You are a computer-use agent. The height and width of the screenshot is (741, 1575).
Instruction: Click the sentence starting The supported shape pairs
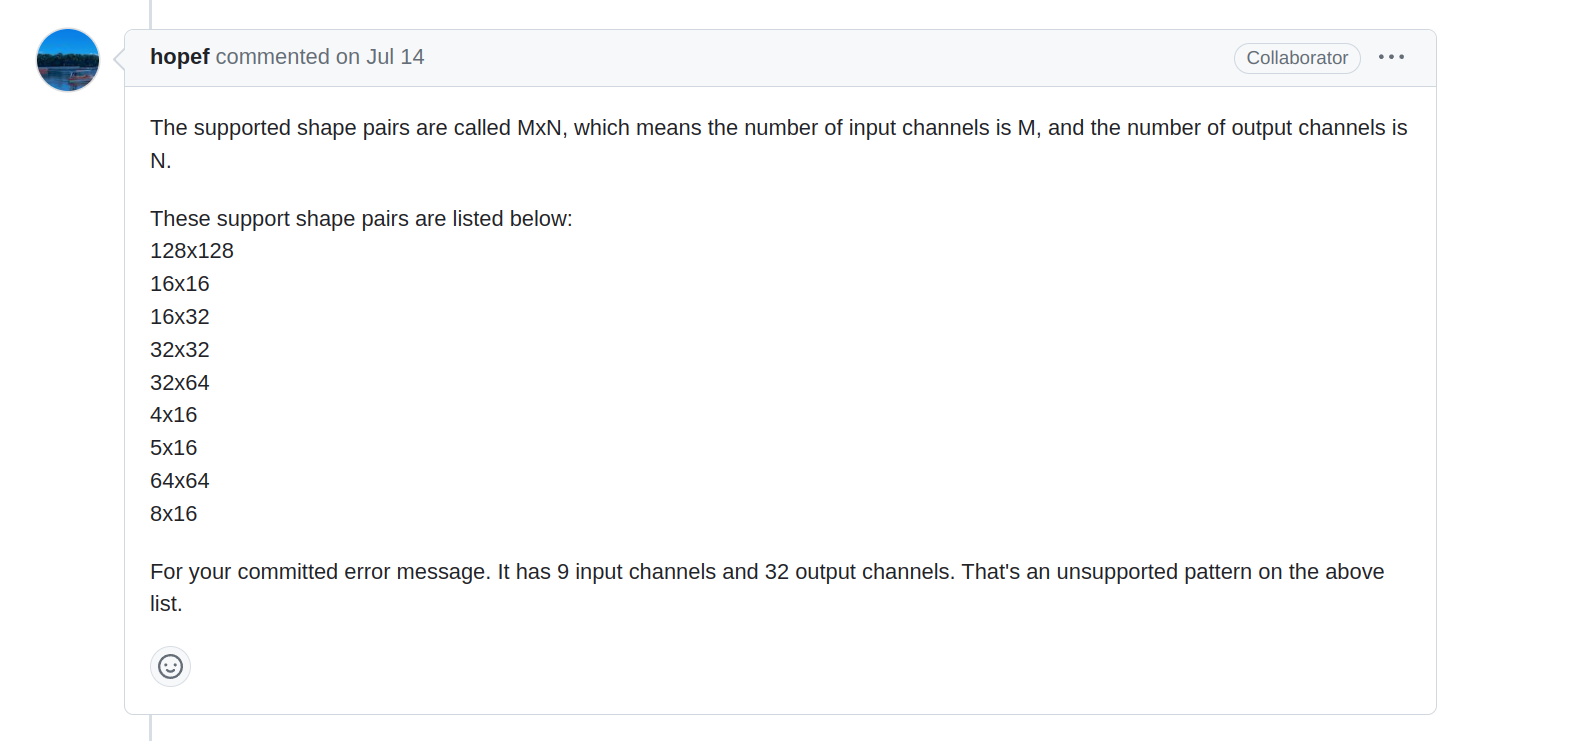click(x=779, y=144)
